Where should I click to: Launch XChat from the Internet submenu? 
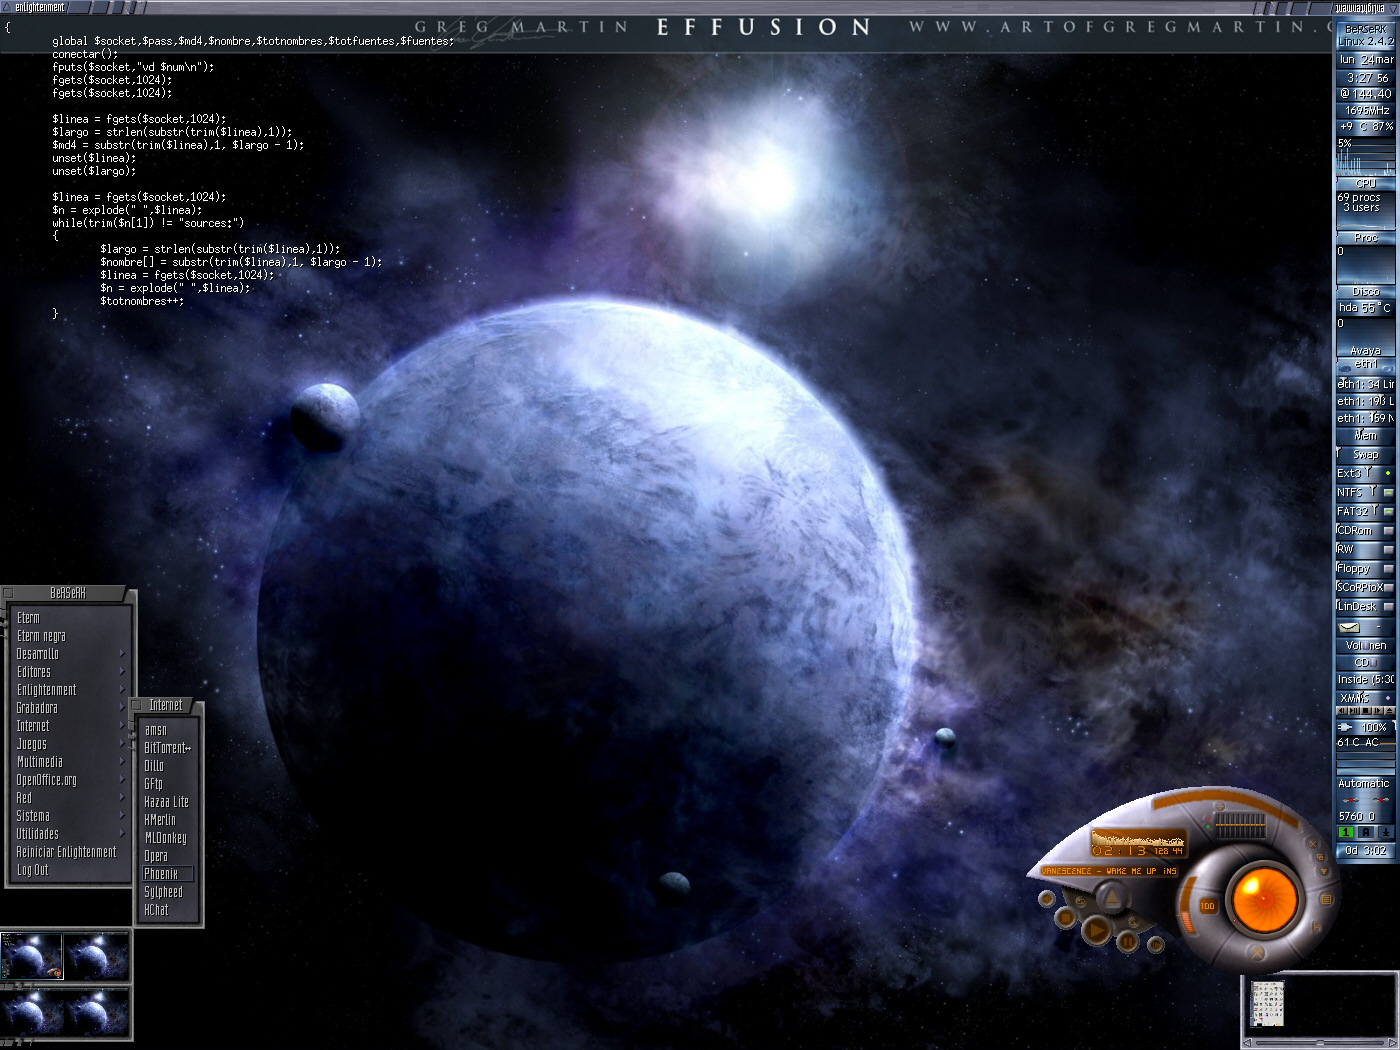168,910
